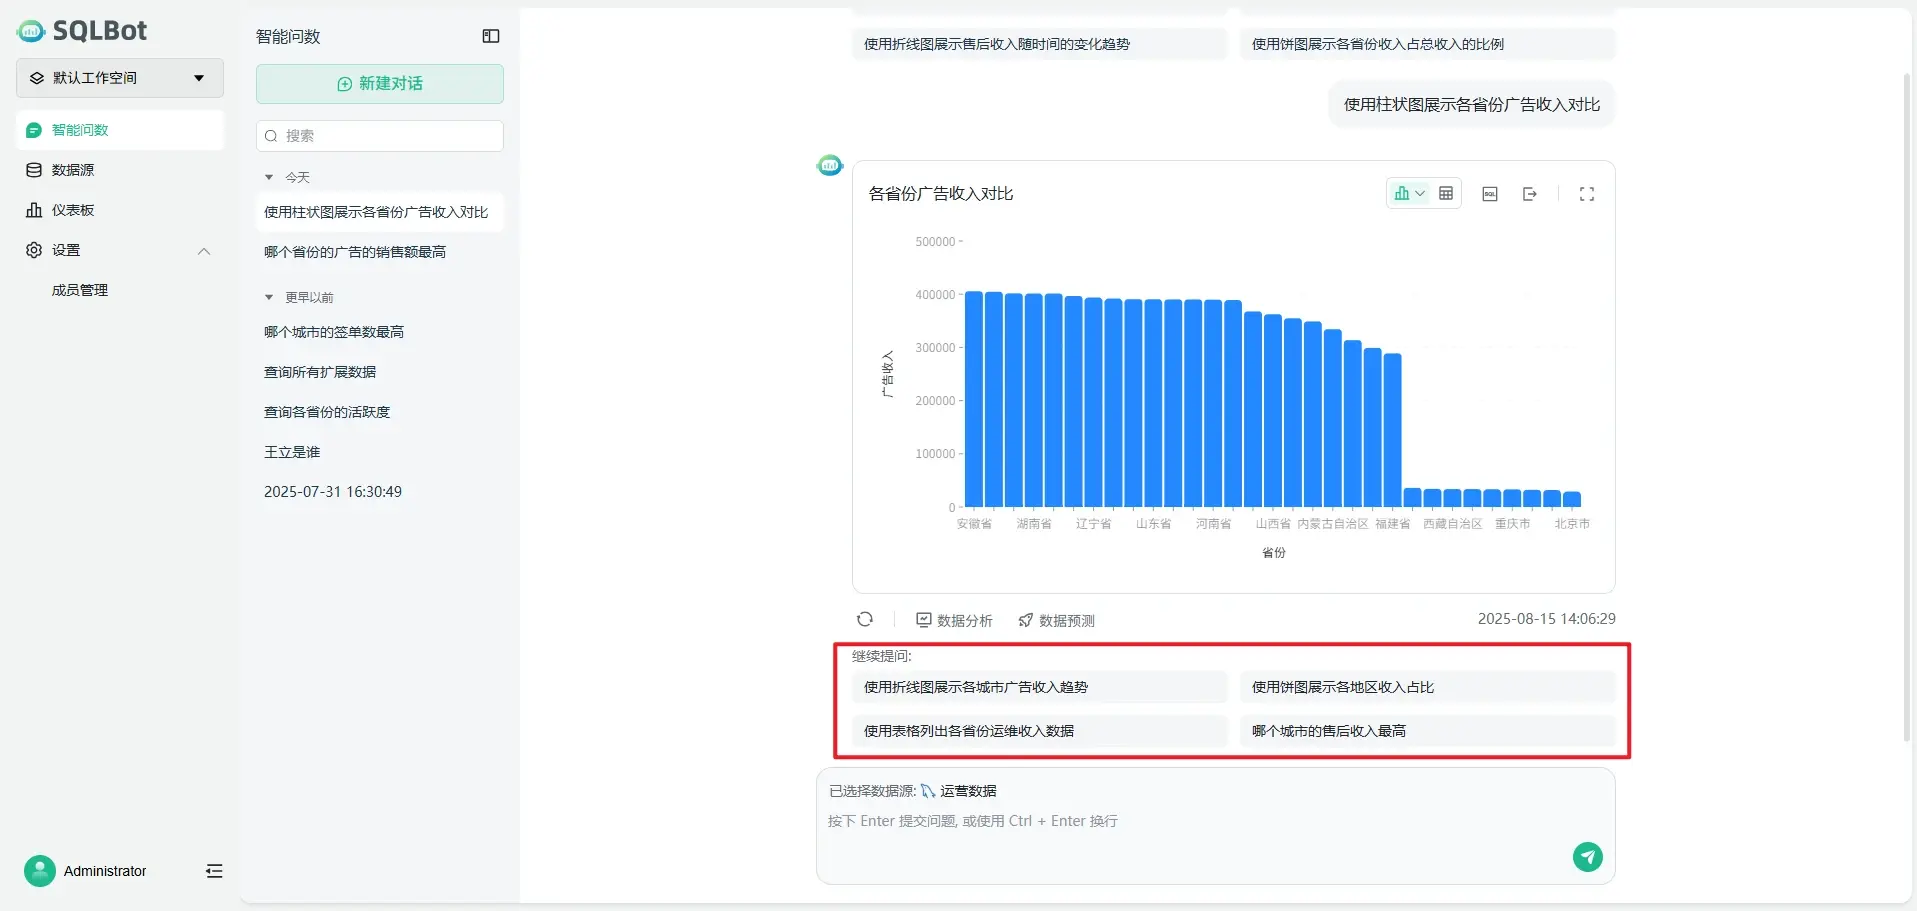Open chat 查询各省份的活跃度
Viewport: 1917px width, 911px height.
[380, 412]
